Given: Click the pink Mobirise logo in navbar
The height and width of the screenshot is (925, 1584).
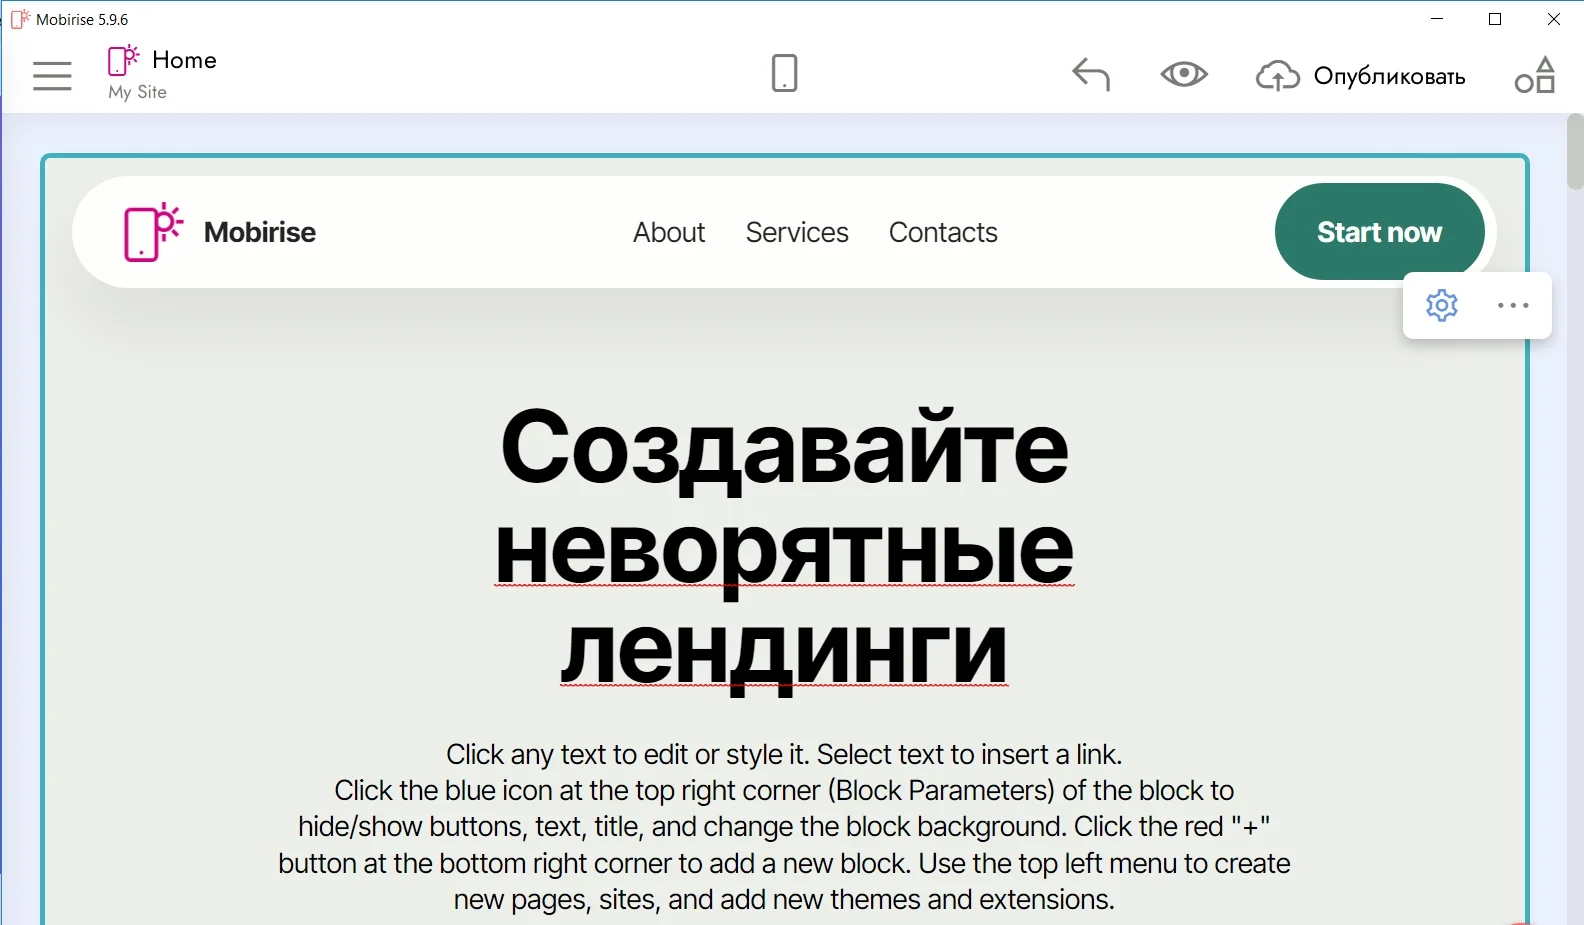Looking at the screenshot, I should (152, 232).
